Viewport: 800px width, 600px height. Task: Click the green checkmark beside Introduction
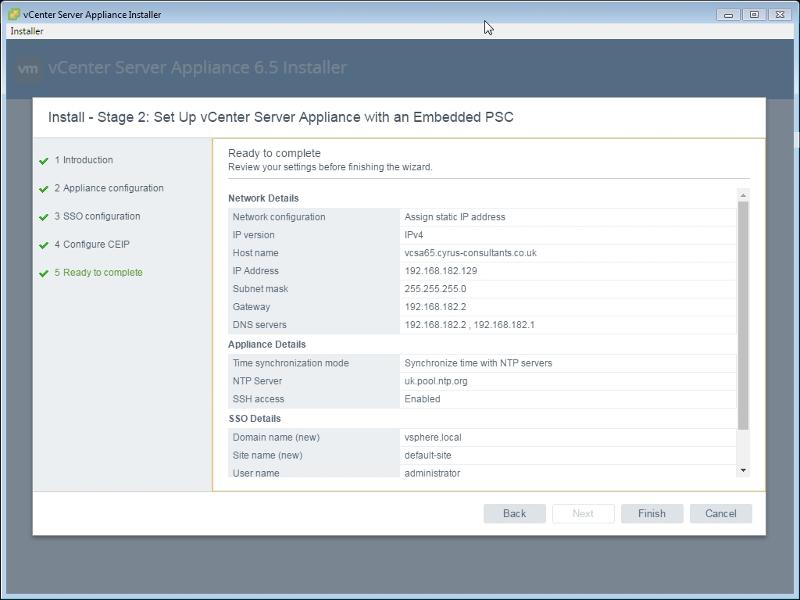pos(44,161)
